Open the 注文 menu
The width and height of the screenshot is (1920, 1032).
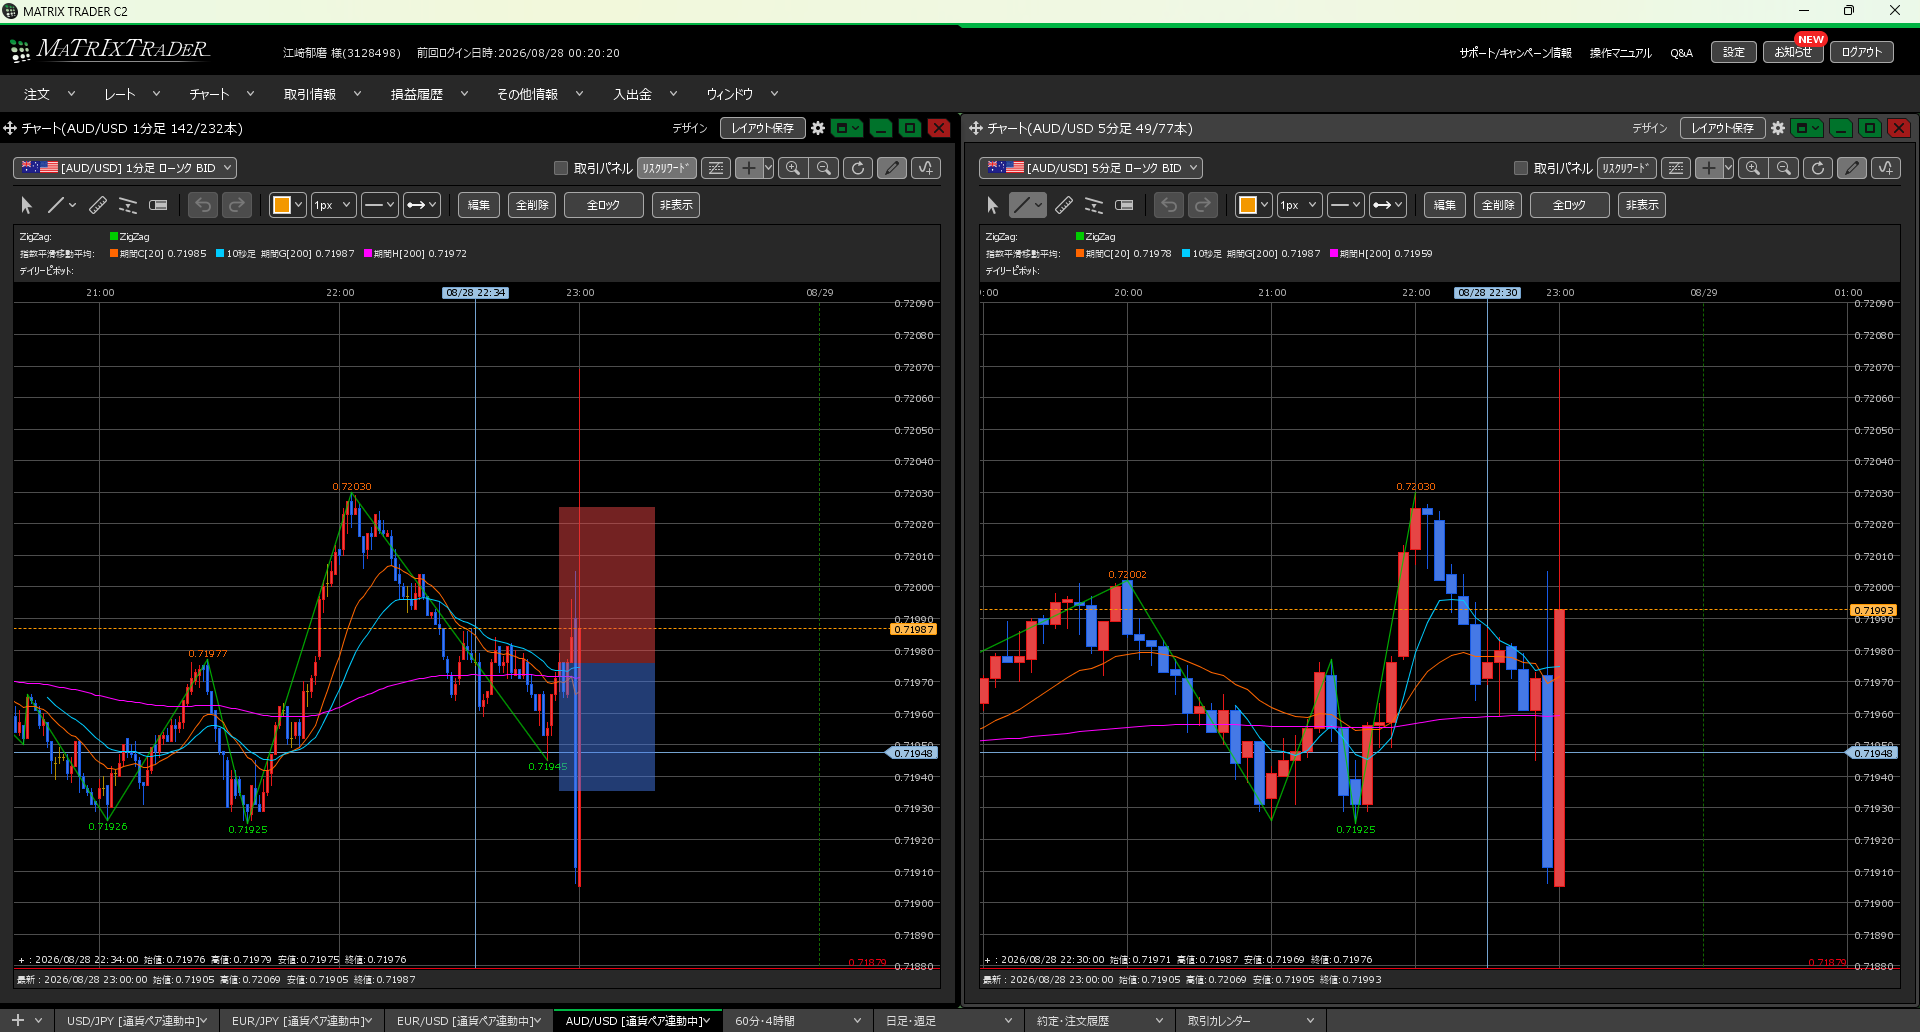pyautogui.click(x=49, y=94)
